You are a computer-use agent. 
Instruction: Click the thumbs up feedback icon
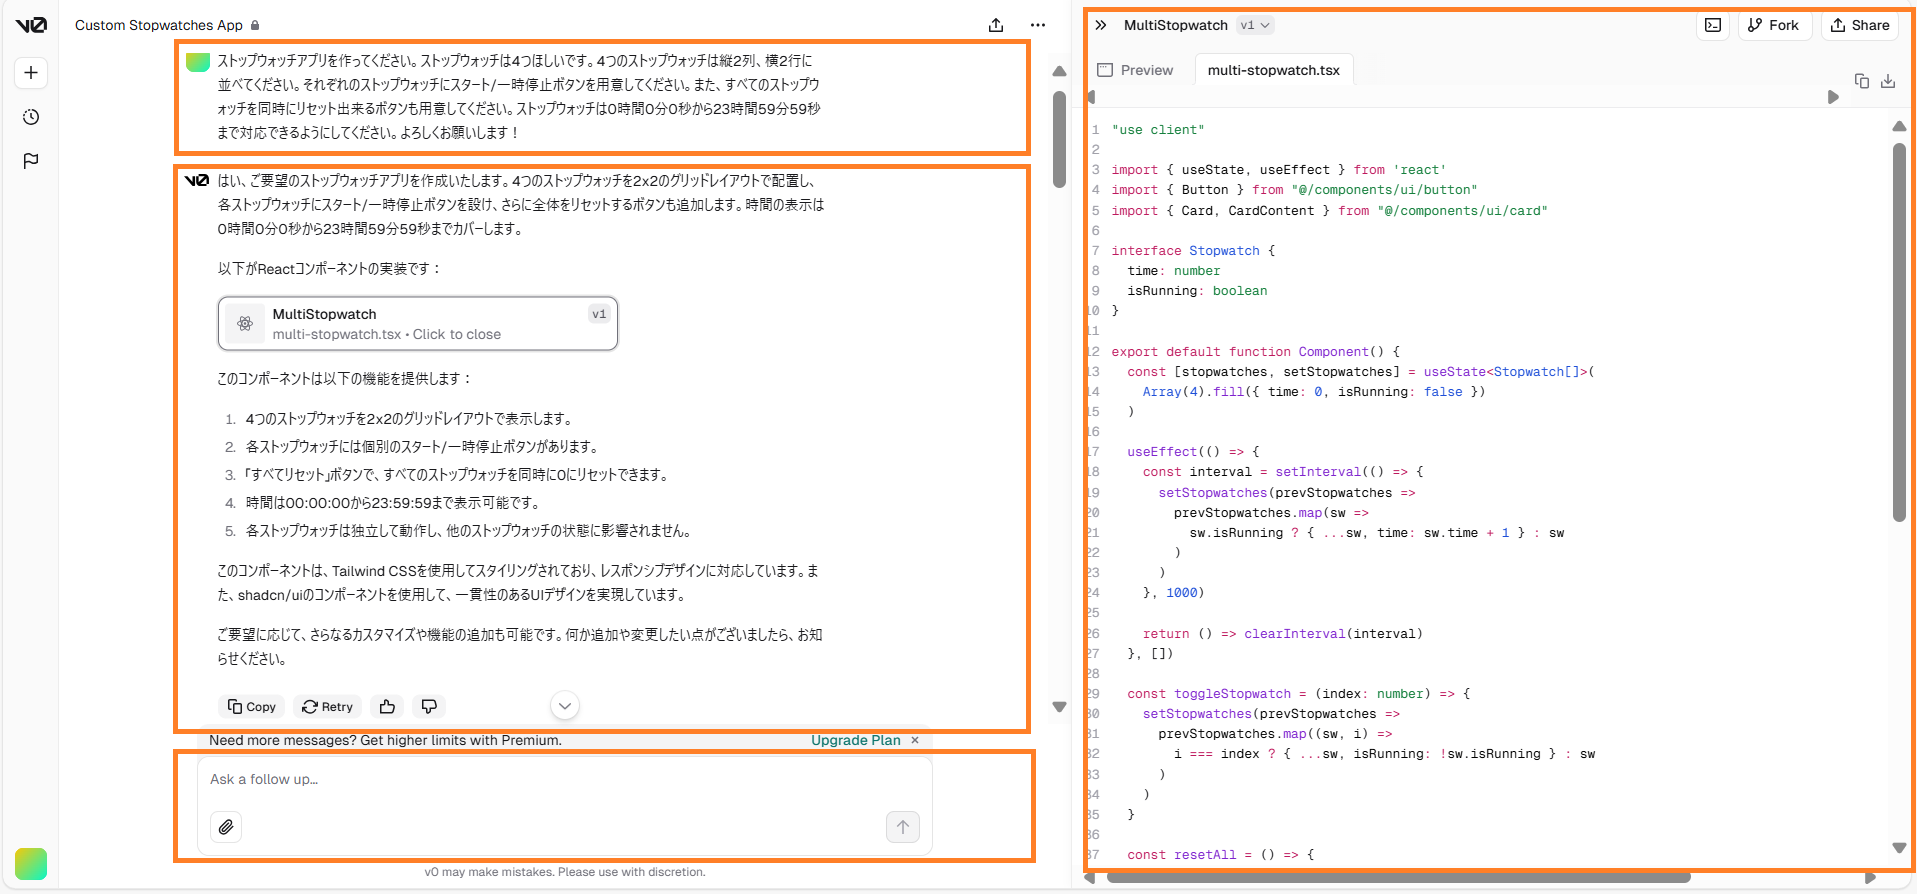388,707
